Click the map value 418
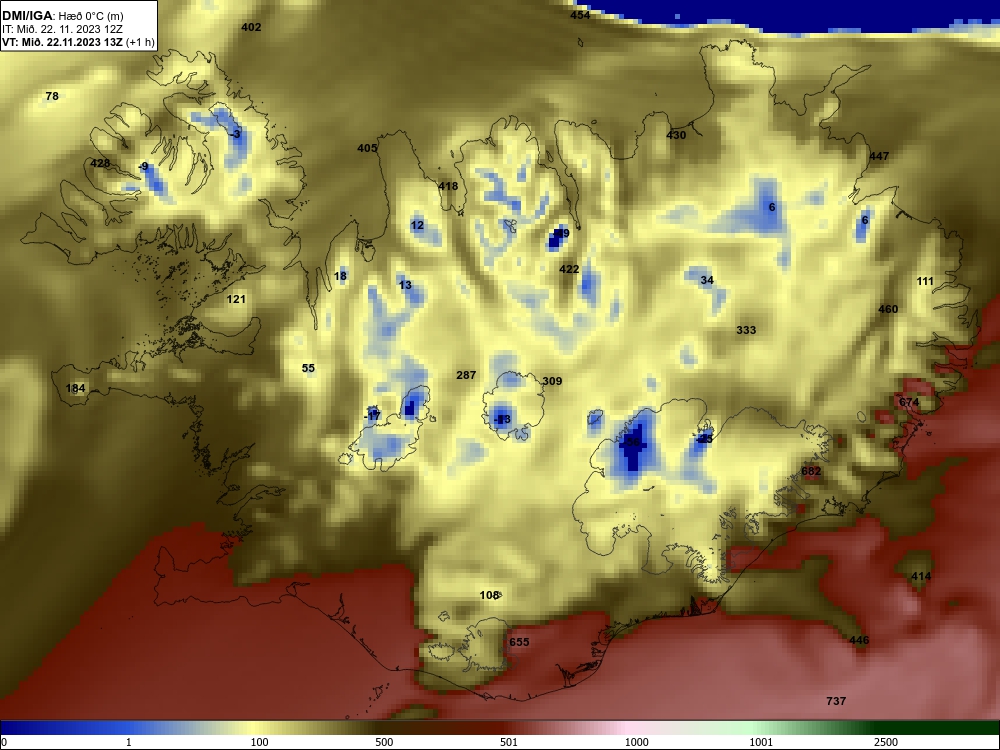1000x750 pixels. point(448,186)
